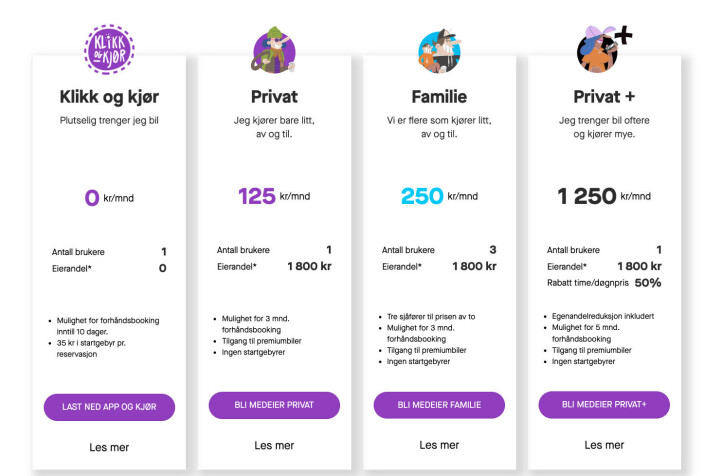Open Les mer under the Privat plan
The width and height of the screenshot is (704, 476).
pos(274,445)
